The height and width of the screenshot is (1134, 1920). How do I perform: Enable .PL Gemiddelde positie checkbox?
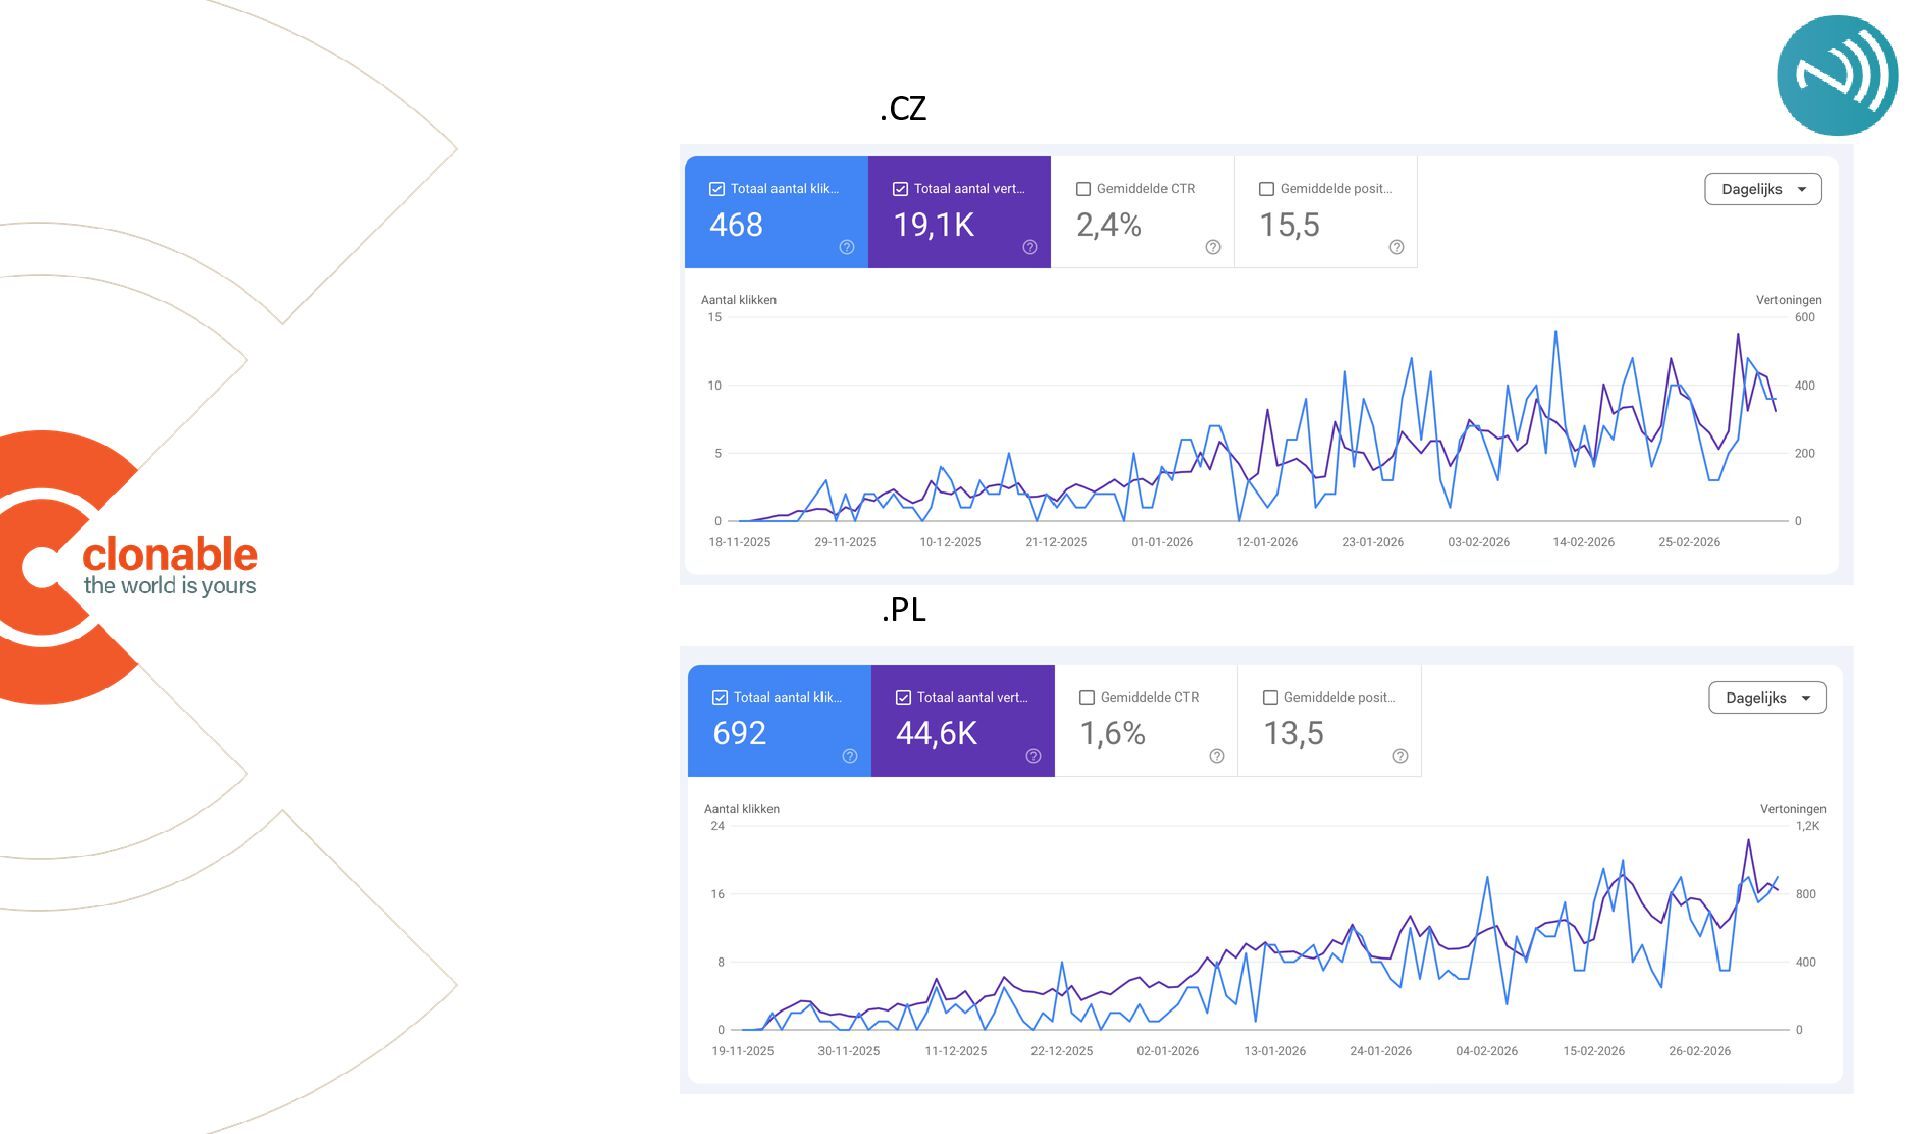(1270, 698)
